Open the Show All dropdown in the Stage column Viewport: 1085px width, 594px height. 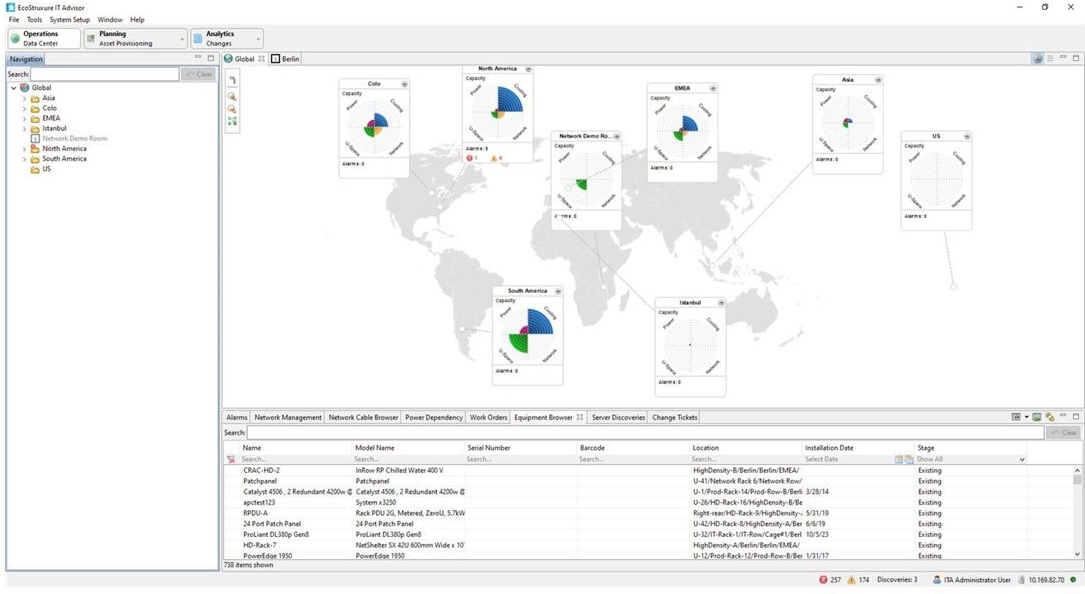[1020, 459]
